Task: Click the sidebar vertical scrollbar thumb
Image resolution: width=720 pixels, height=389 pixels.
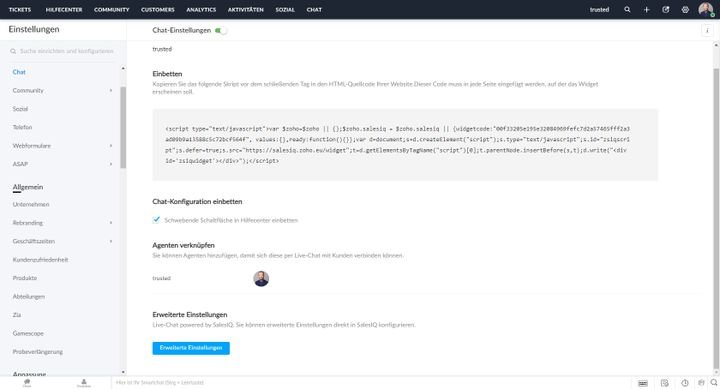Action: click(x=123, y=127)
